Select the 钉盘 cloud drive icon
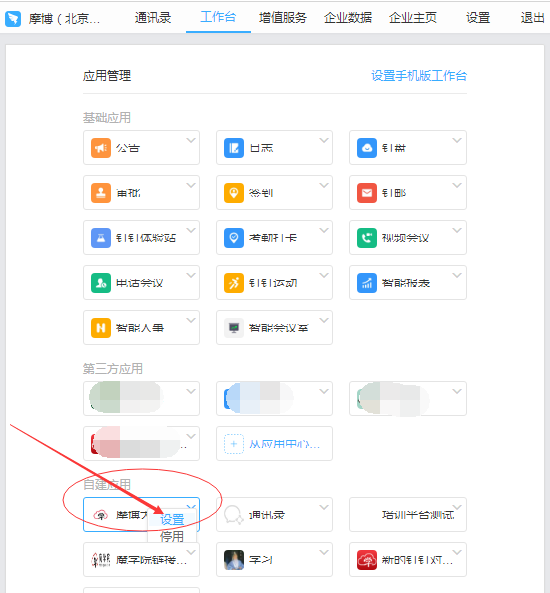The width and height of the screenshot is (550, 593). tap(367, 148)
